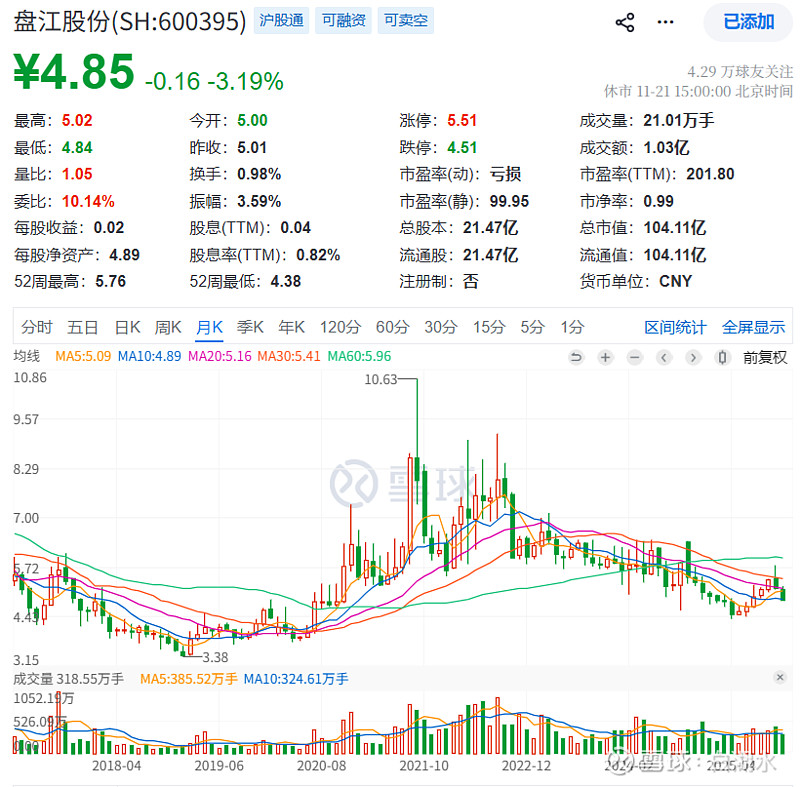This screenshot has height=787, width=800.
Task: Select the 季K tab
Action: [250, 327]
